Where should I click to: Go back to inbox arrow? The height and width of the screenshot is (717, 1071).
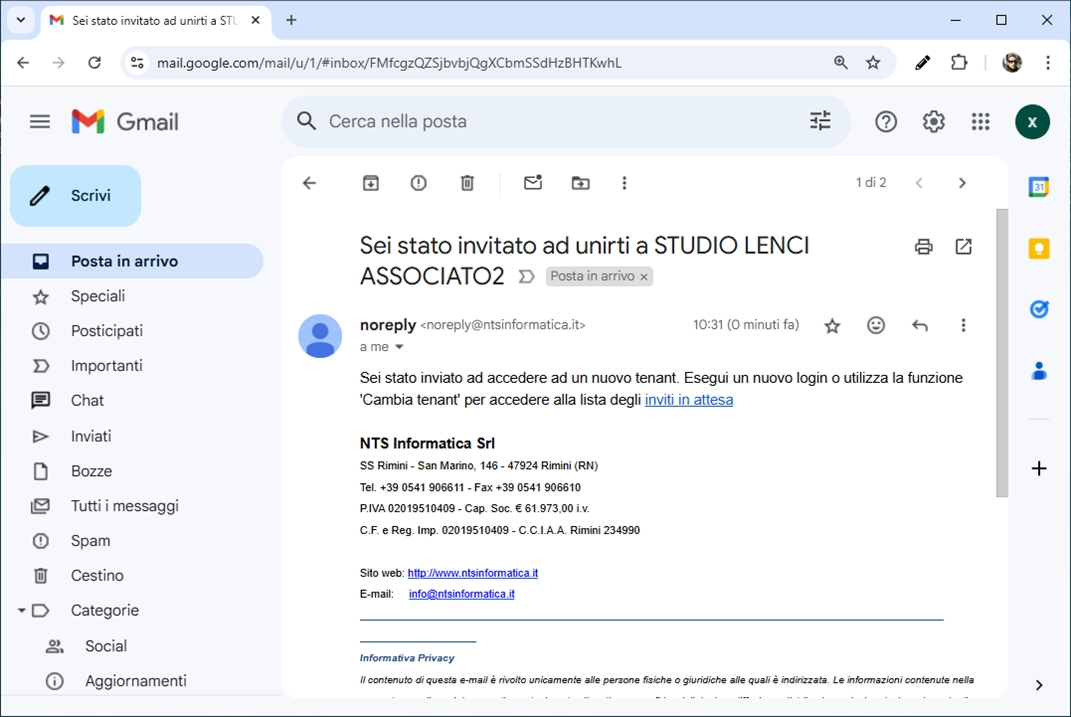(309, 183)
